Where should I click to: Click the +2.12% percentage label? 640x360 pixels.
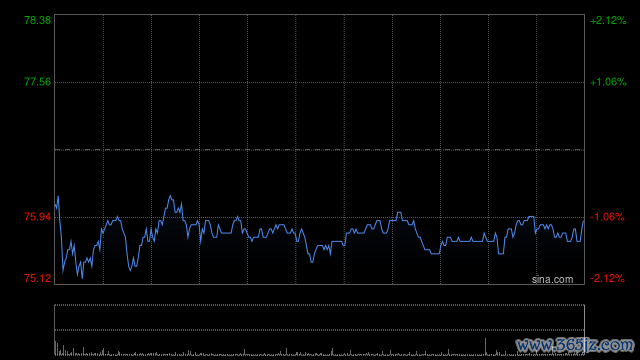tap(608, 20)
